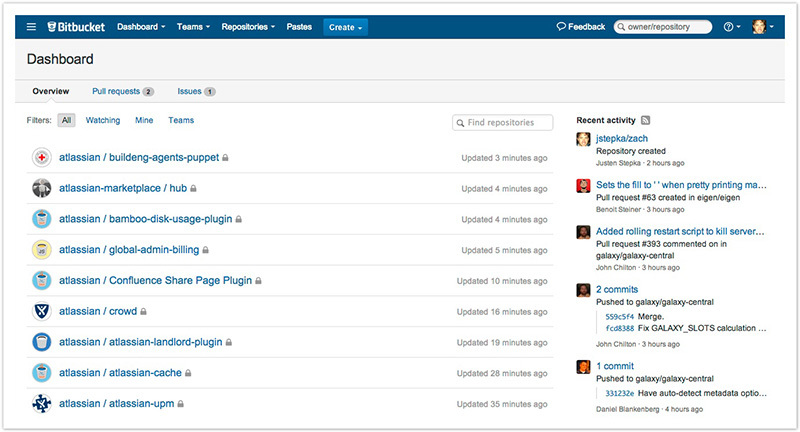
Task: Click the atlassian-marketplace hub repository avatar
Action: pos(42,188)
